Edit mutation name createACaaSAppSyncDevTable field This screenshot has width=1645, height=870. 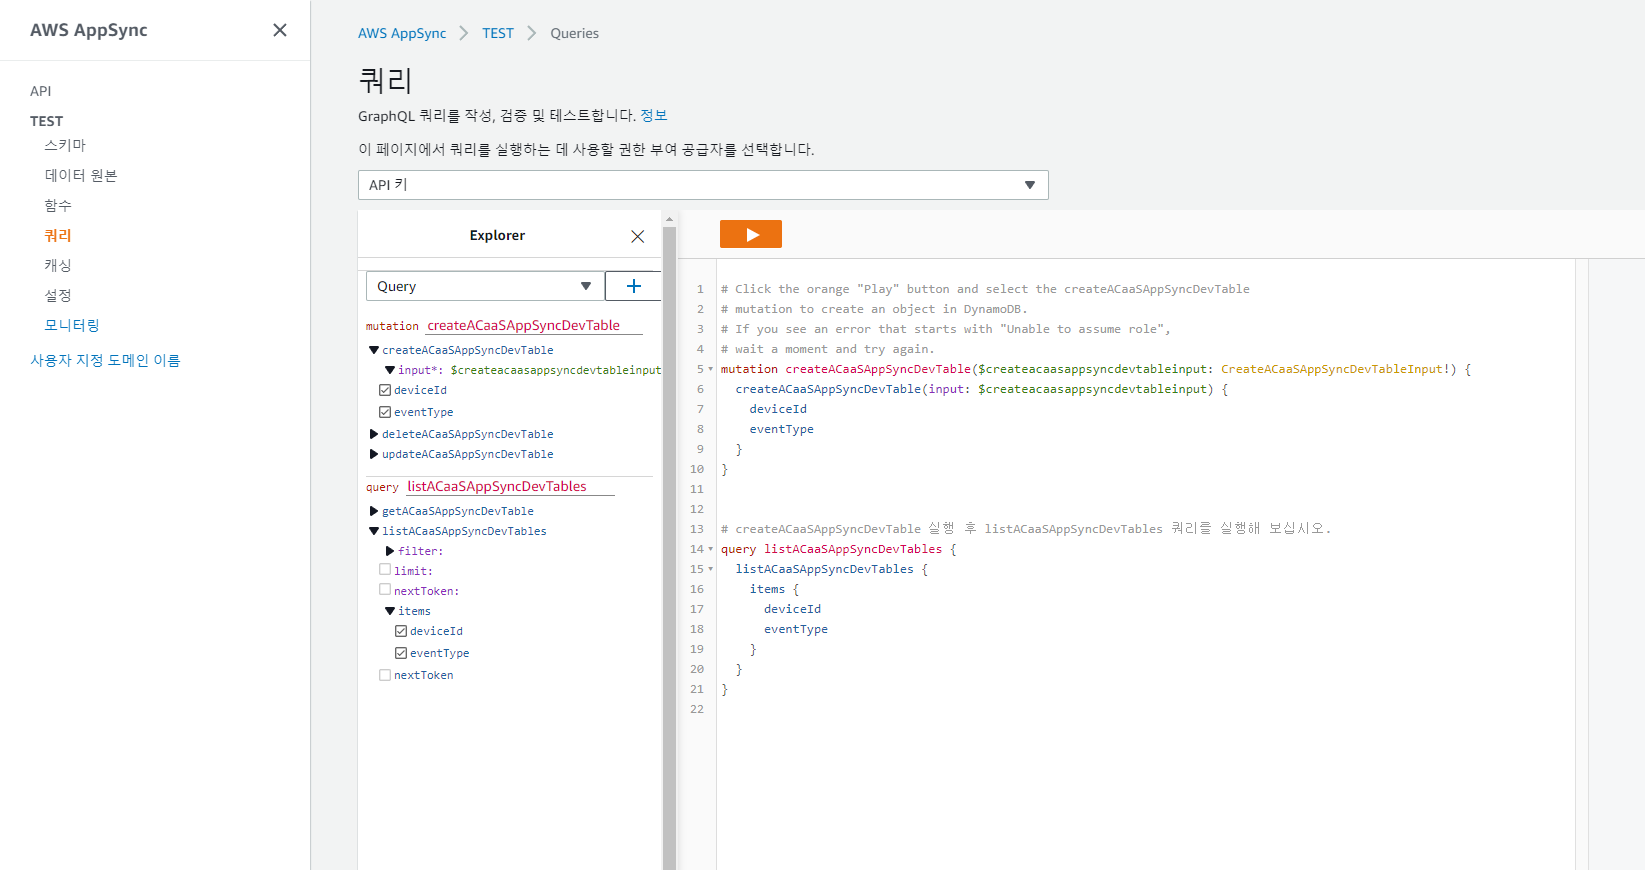point(534,325)
